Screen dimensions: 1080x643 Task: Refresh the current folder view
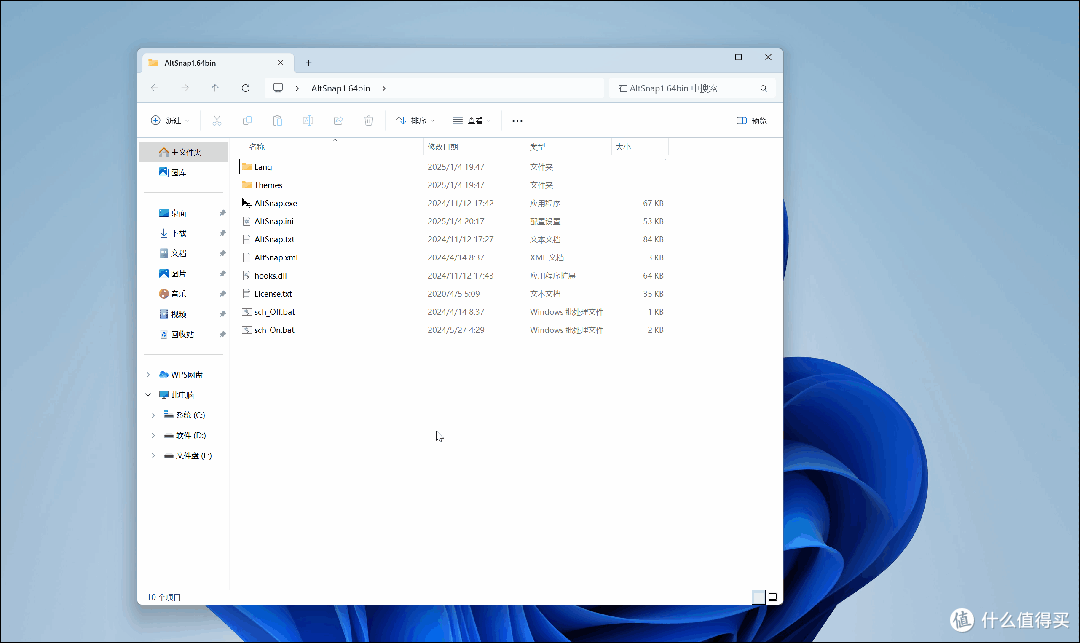coord(245,88)
